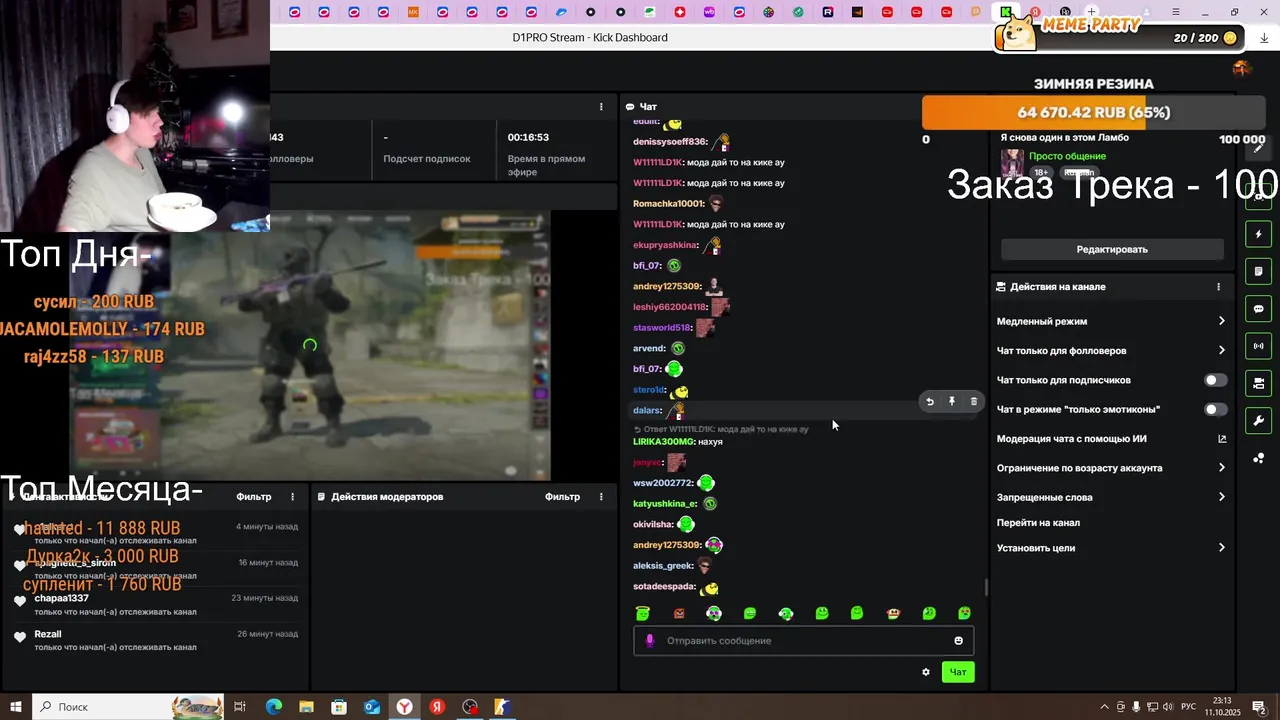Click username LIRIKA300MG in chat
1280x720 pixels.
click(663, 441)
